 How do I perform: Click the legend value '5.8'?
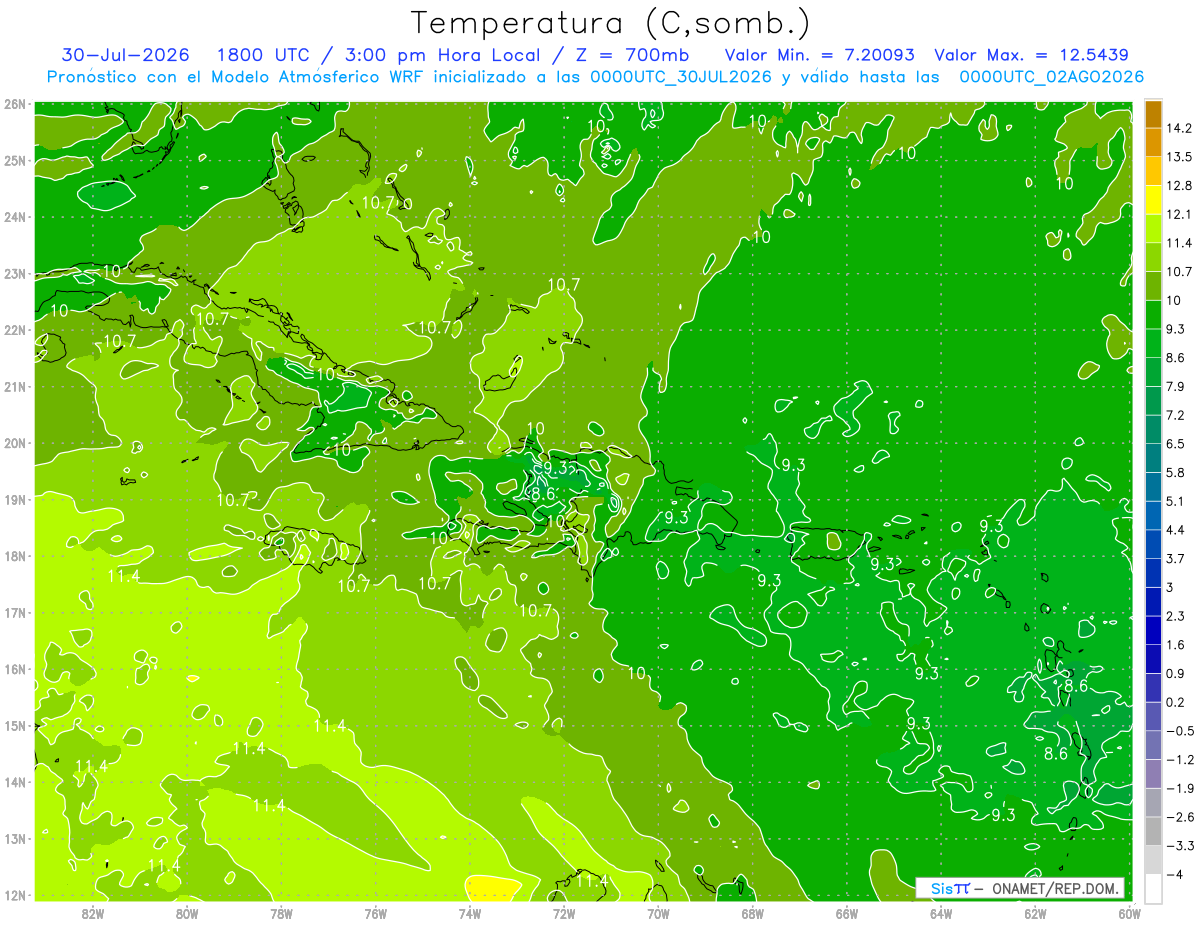pyautogui.click(x=1175, y=472)
